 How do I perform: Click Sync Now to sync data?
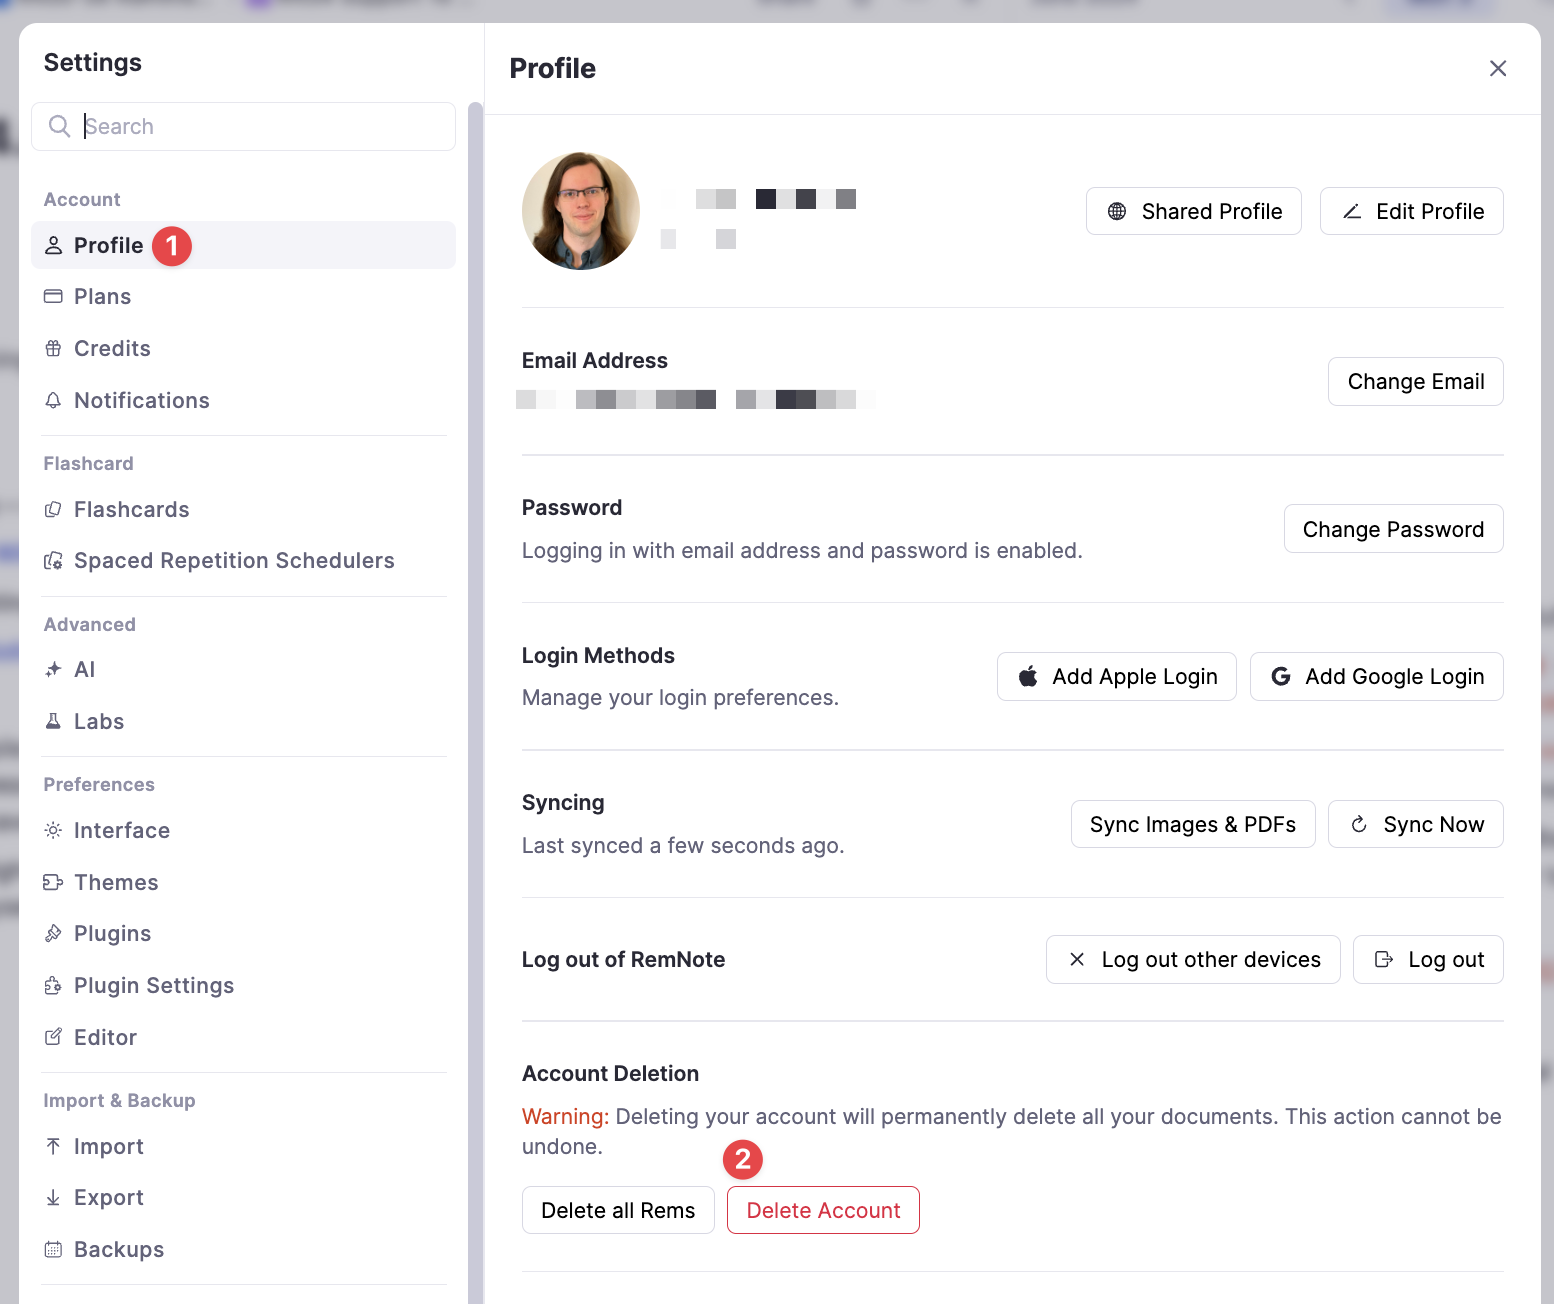coord(1415,825)
